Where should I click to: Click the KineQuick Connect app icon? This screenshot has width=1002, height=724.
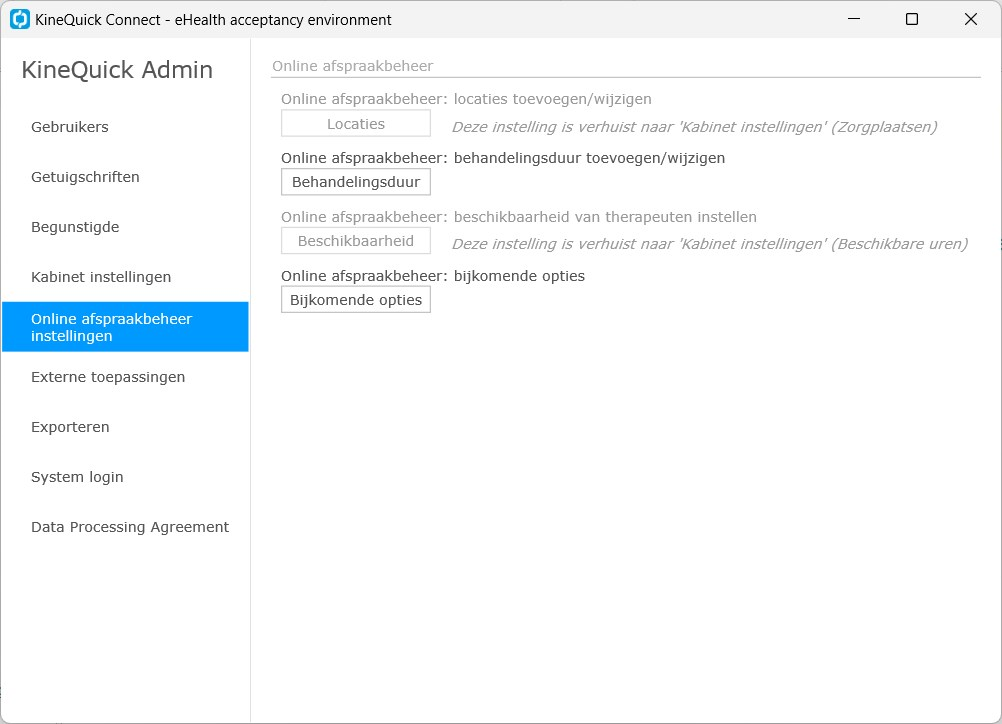tap(20, 19)
